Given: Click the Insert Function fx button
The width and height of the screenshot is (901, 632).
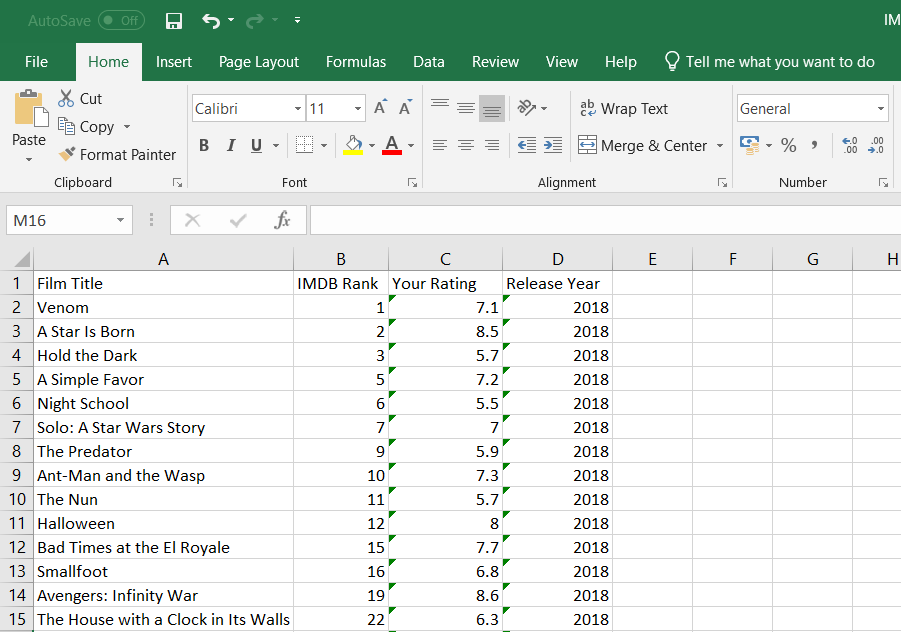Looking at the screenshot, I should point(282,220).
